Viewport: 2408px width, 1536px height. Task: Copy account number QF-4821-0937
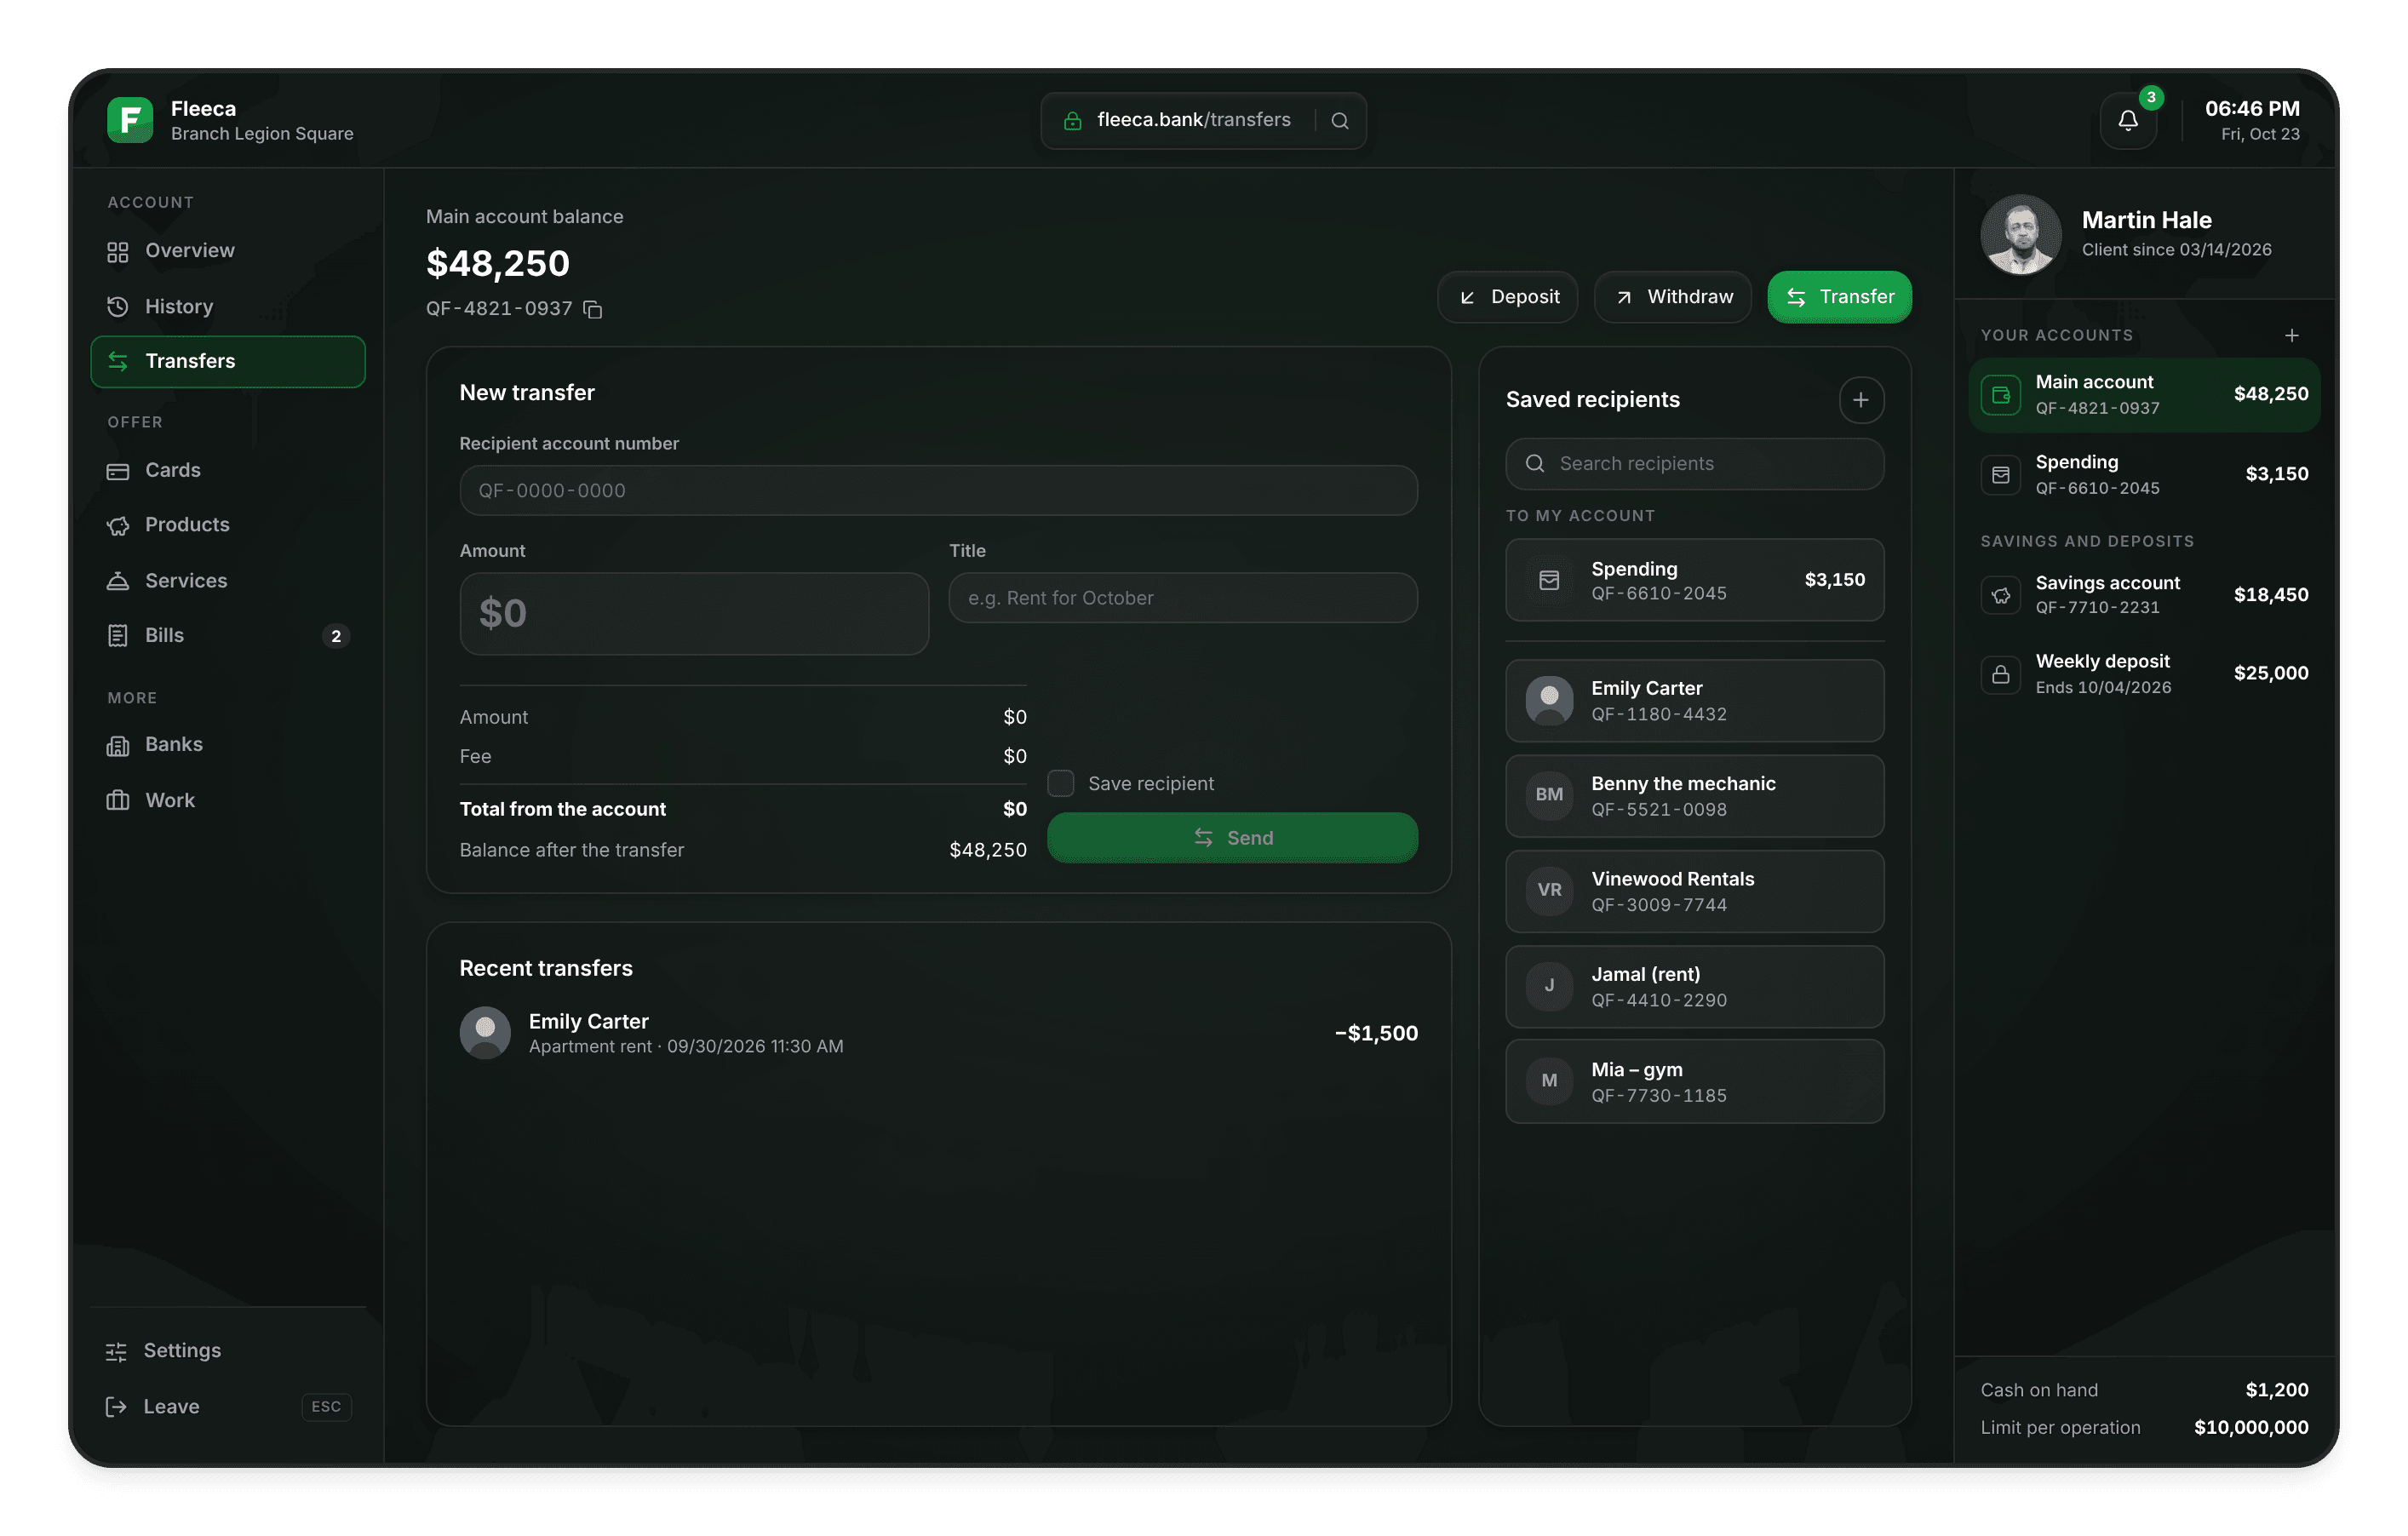pyautogui.click(x=593, y=309)
